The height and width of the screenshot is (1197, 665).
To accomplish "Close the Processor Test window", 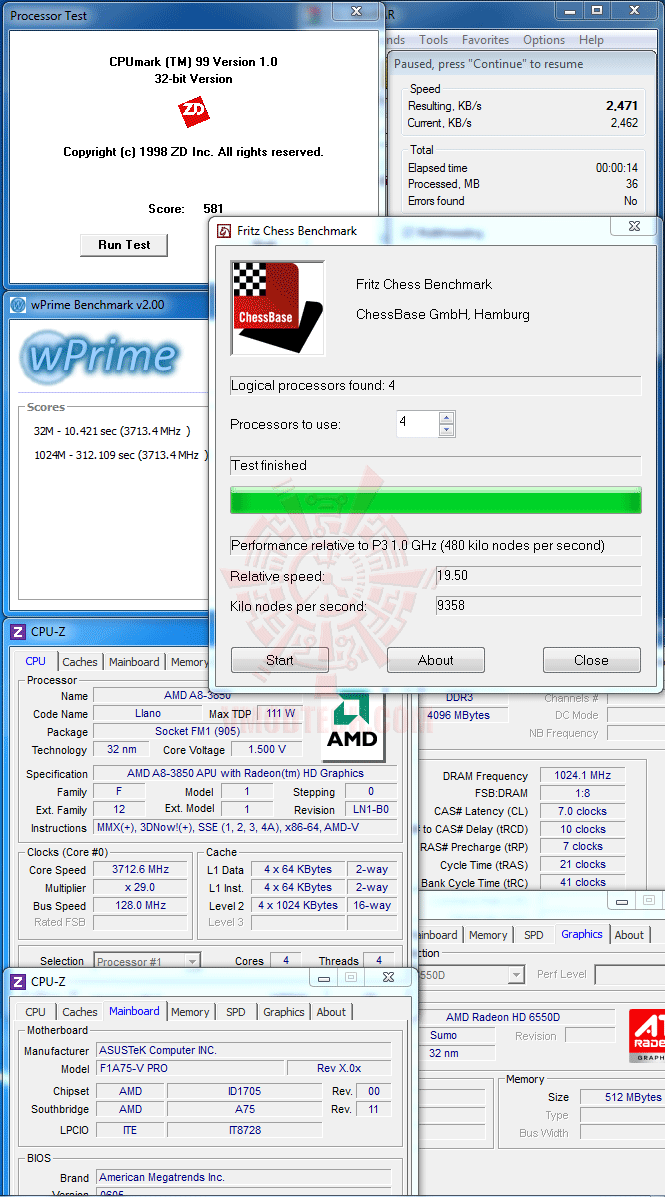I will point(357,11).
